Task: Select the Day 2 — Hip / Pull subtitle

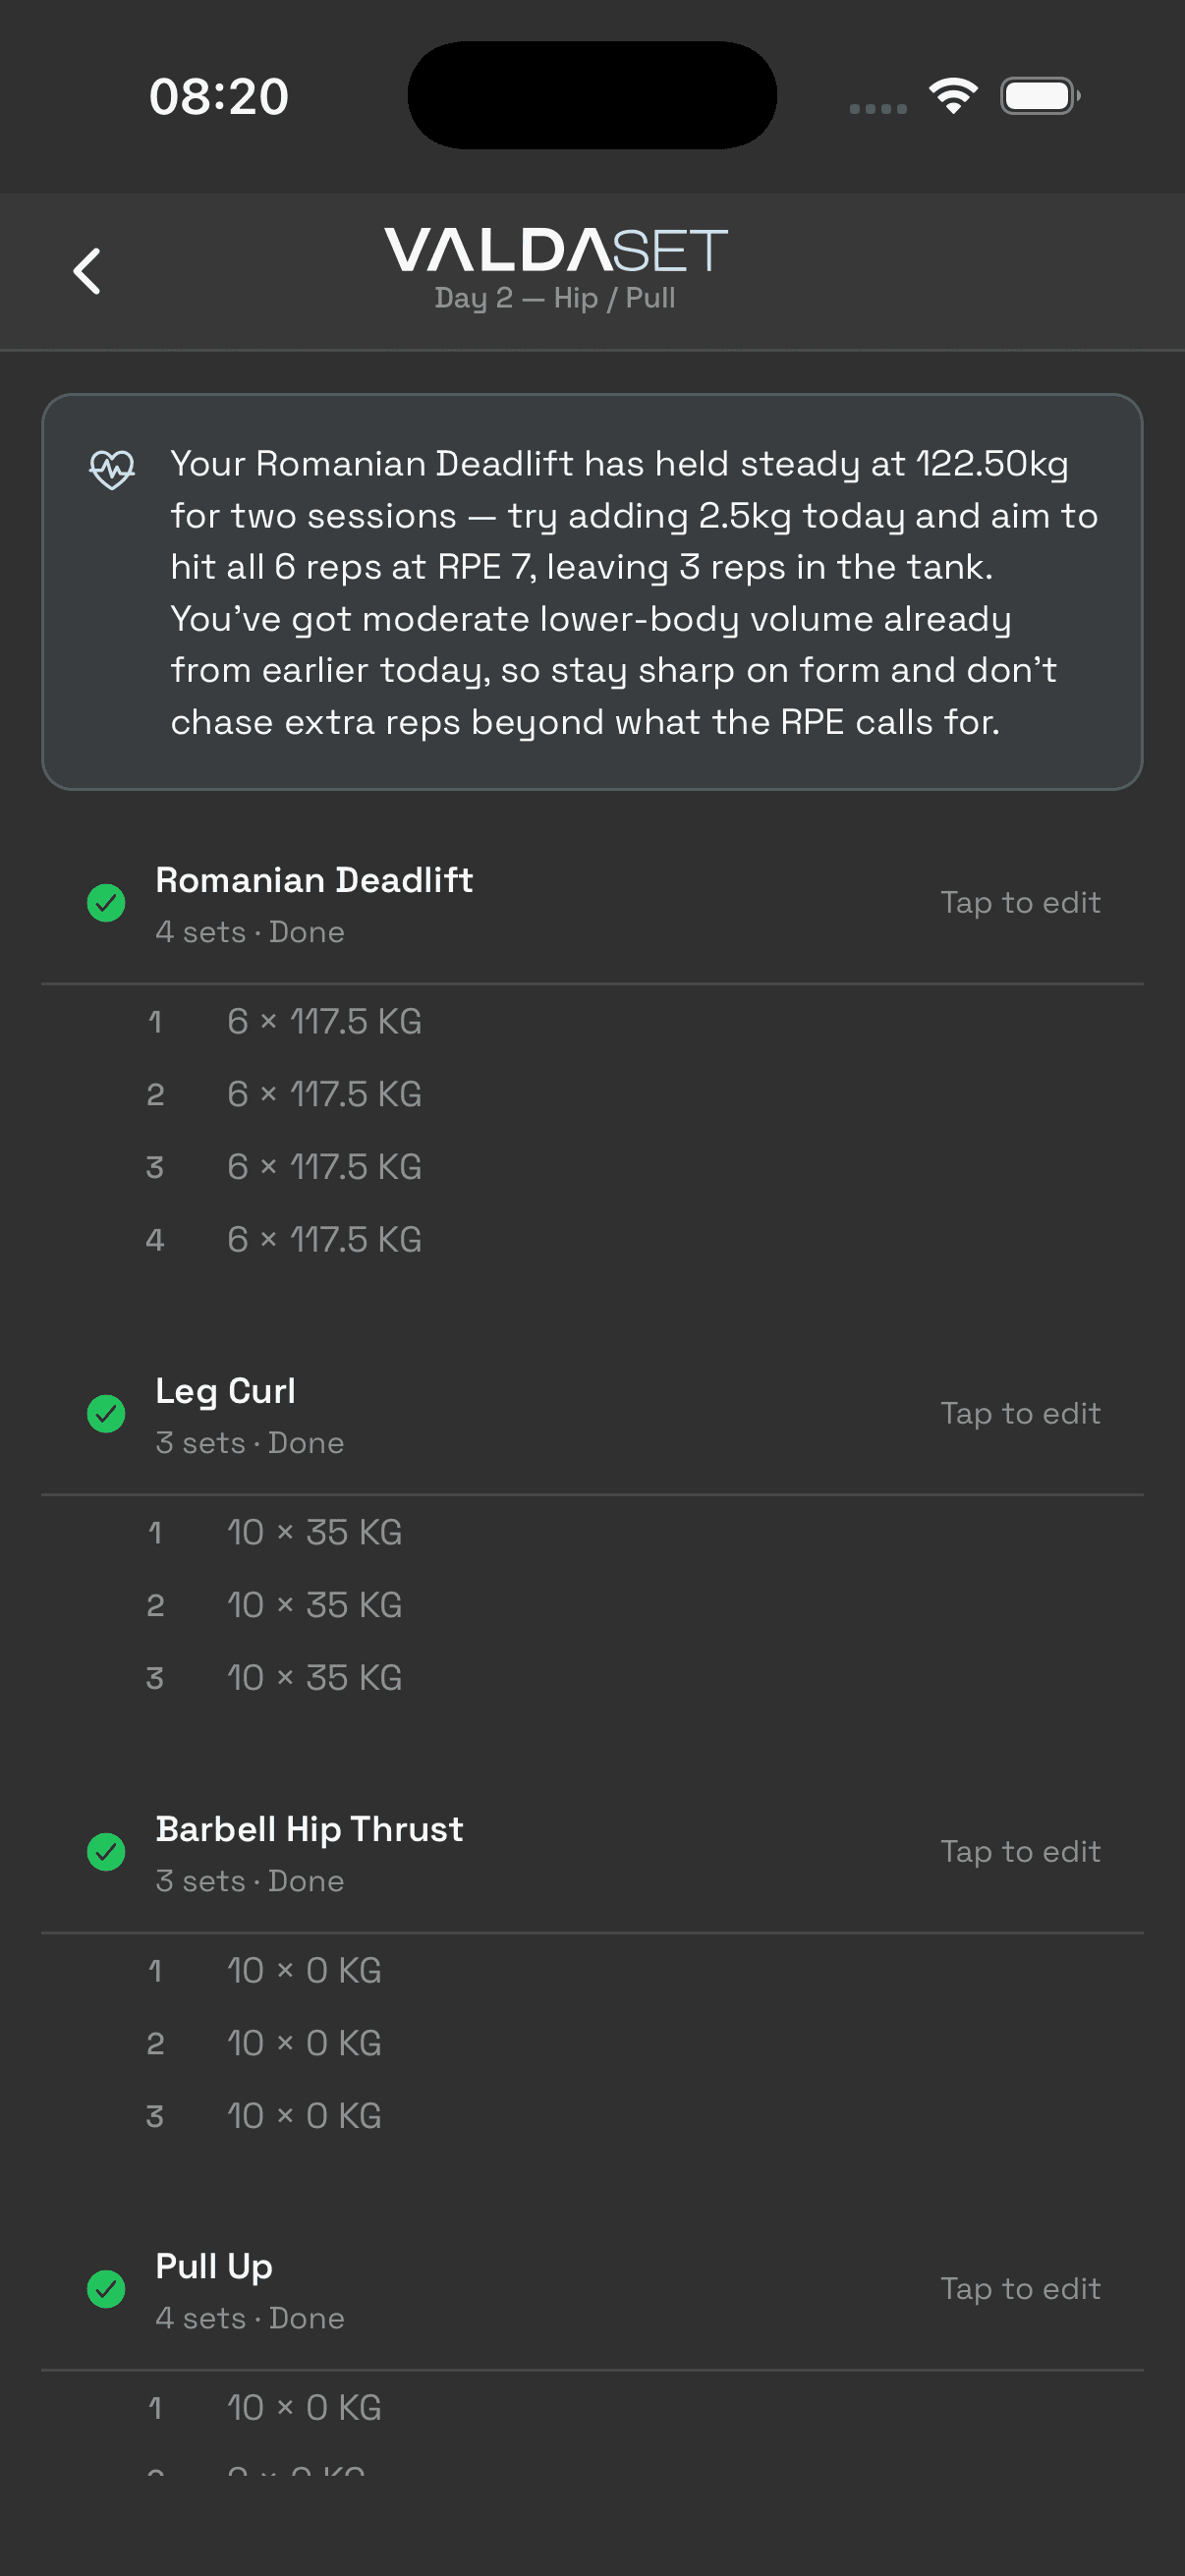Action: [x=556, y=297]
